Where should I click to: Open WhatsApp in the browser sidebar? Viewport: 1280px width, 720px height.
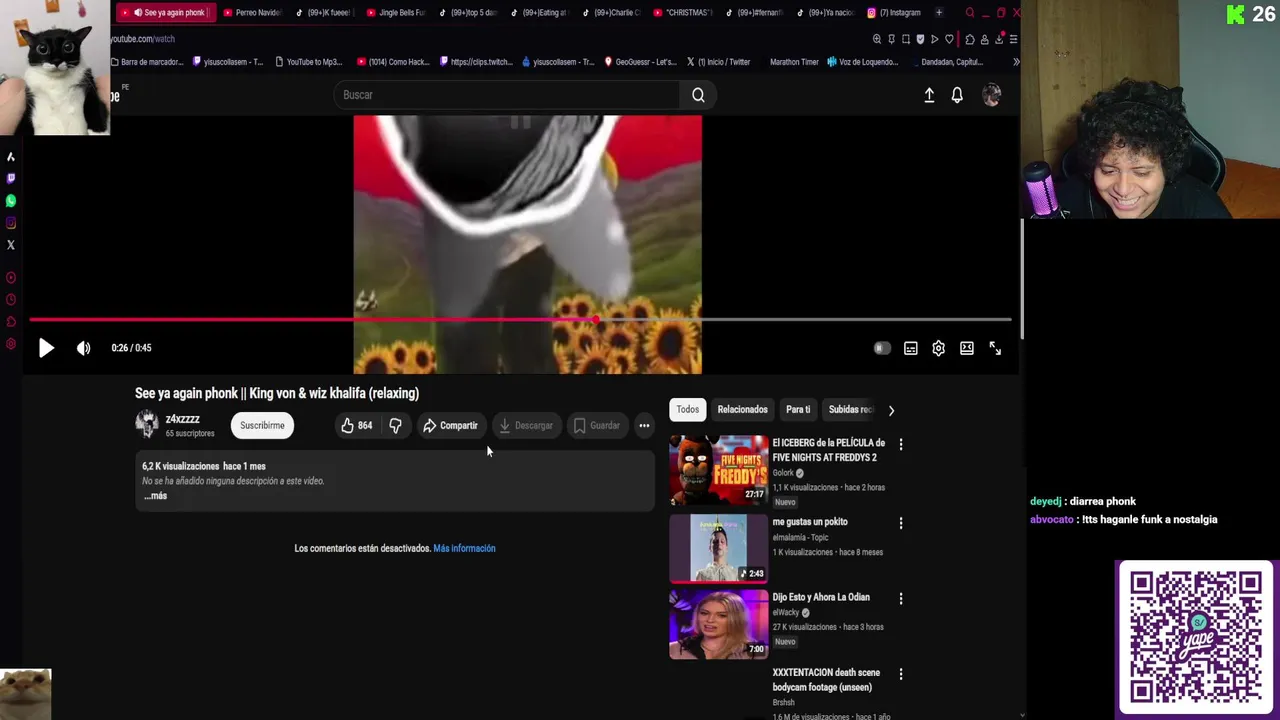tap(11, 201)
